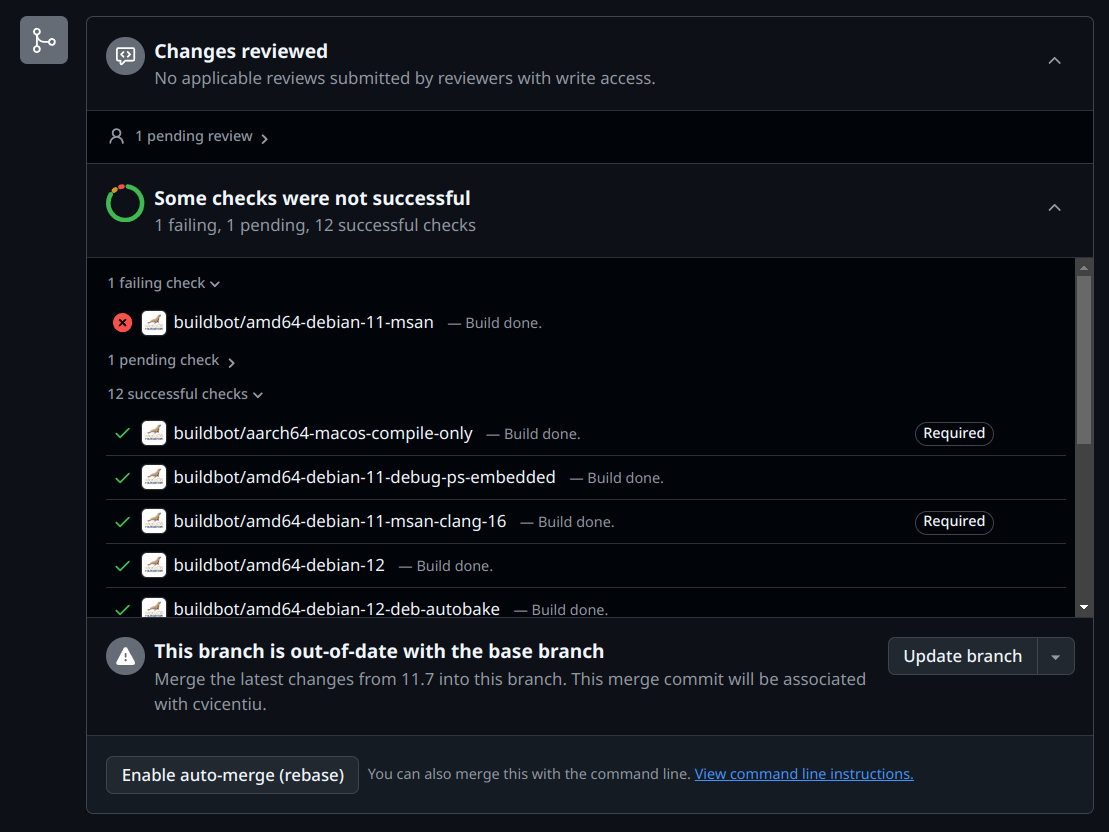Click the red failed X icon for amd64-debian-11-msan
The width and height of the screenshot is (1109, 832).
click(x=122, y=323)
